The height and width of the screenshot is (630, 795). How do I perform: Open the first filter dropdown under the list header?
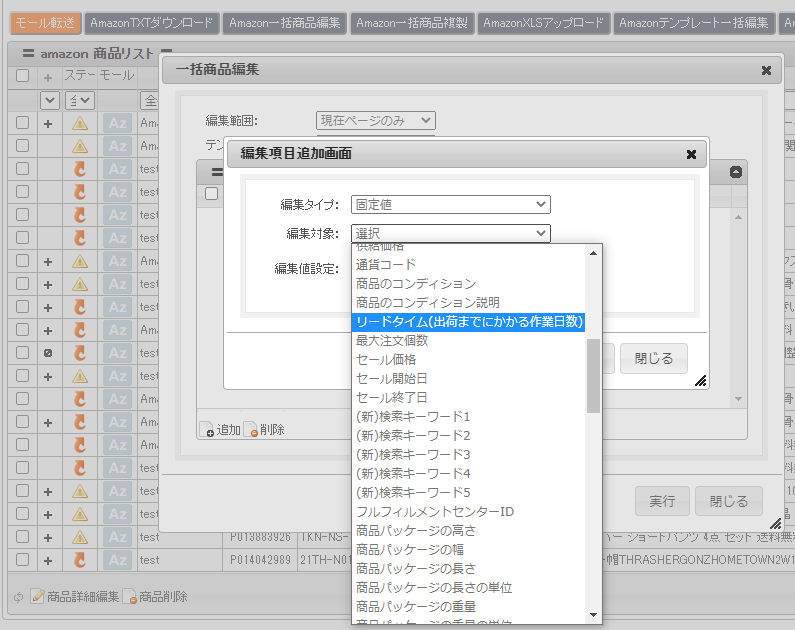pos(50,100)
